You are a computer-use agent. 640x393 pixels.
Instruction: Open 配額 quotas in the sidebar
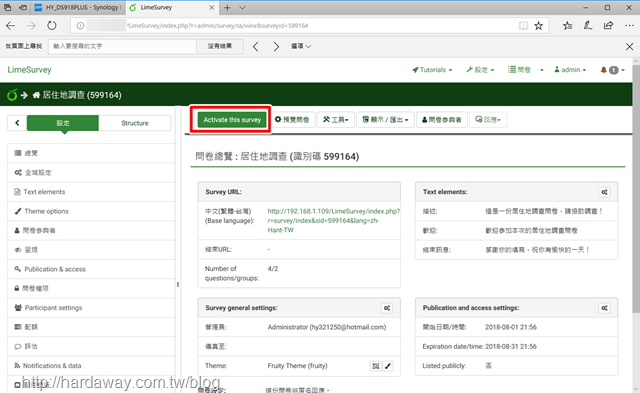pyautogui.click(x=91, y=327)
